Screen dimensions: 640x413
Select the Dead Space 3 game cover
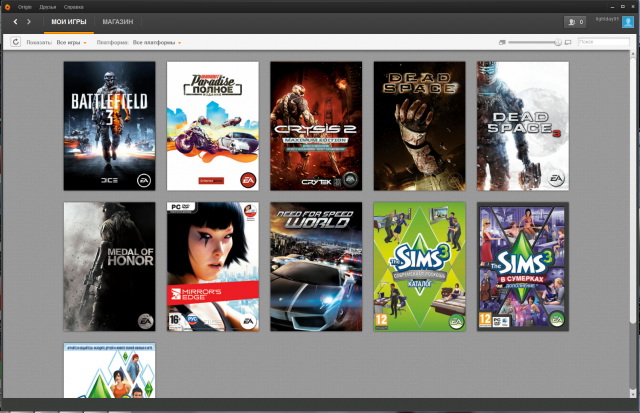coord(523,126)
